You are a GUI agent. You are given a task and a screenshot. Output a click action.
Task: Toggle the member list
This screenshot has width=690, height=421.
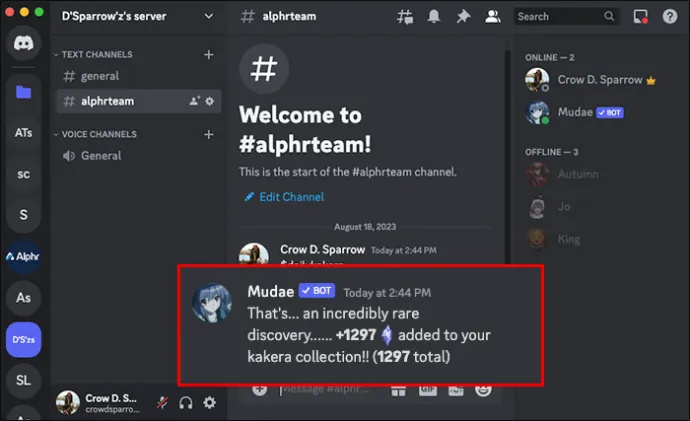click(492, 17)
